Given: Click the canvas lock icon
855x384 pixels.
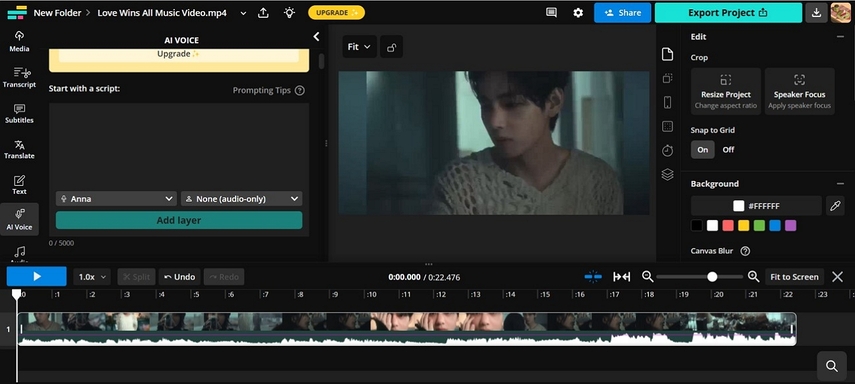Looking at the screenshot, I should point(391,47).
